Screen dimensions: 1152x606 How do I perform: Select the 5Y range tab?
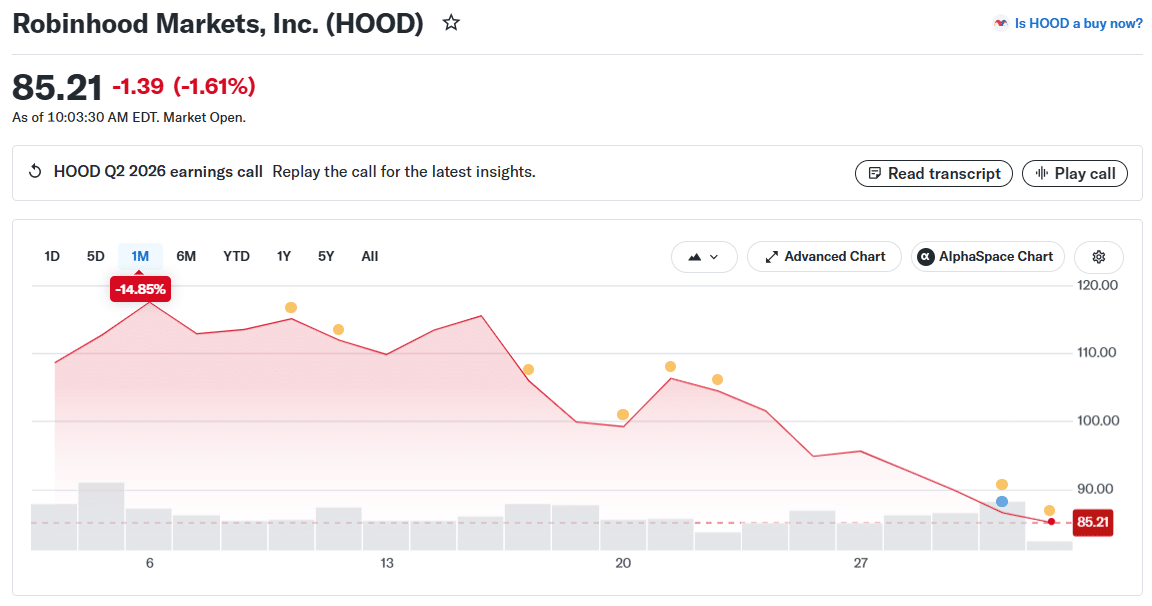tap(326, 256)
